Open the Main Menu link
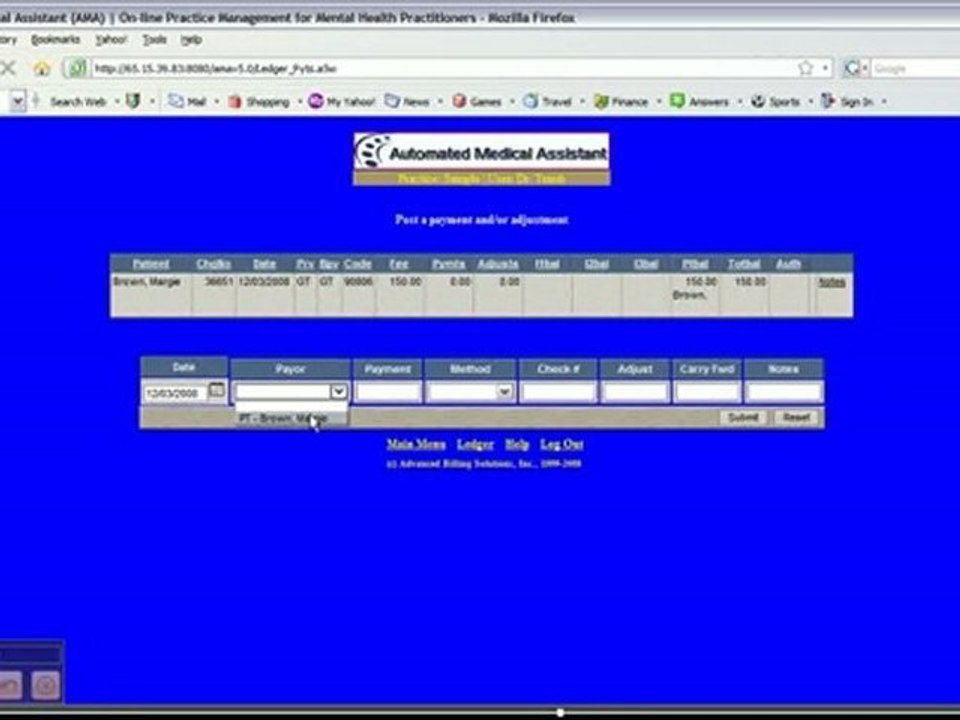 (x=416, y=444)
